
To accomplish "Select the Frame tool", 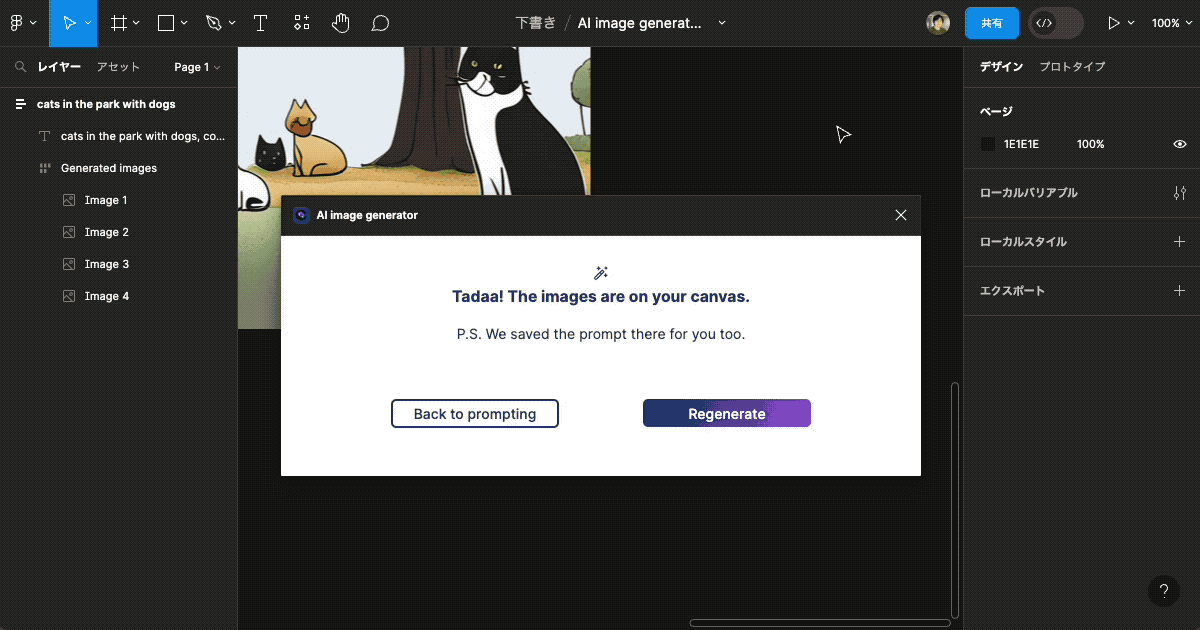I will (x=117, y=22).
